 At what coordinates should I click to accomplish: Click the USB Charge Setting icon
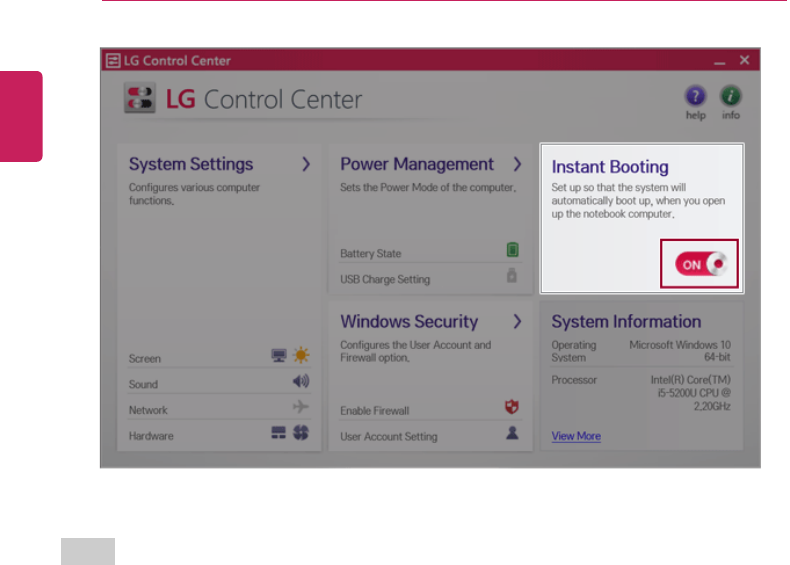[x=512, y=275]
